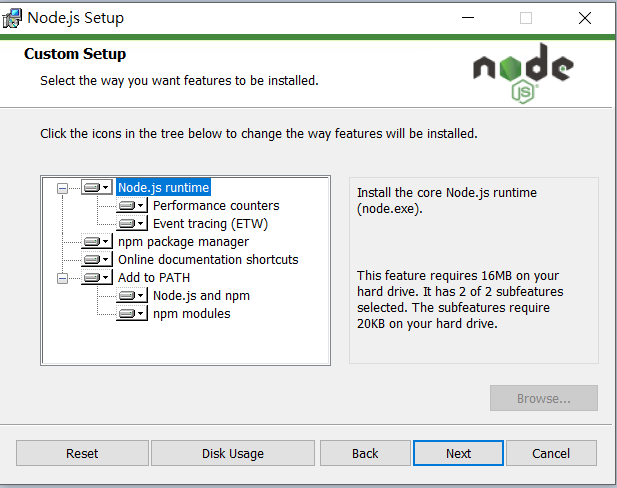617x488 pixels.
Task: Minimize the Node.js Setup window
Action: pos(468,18)
